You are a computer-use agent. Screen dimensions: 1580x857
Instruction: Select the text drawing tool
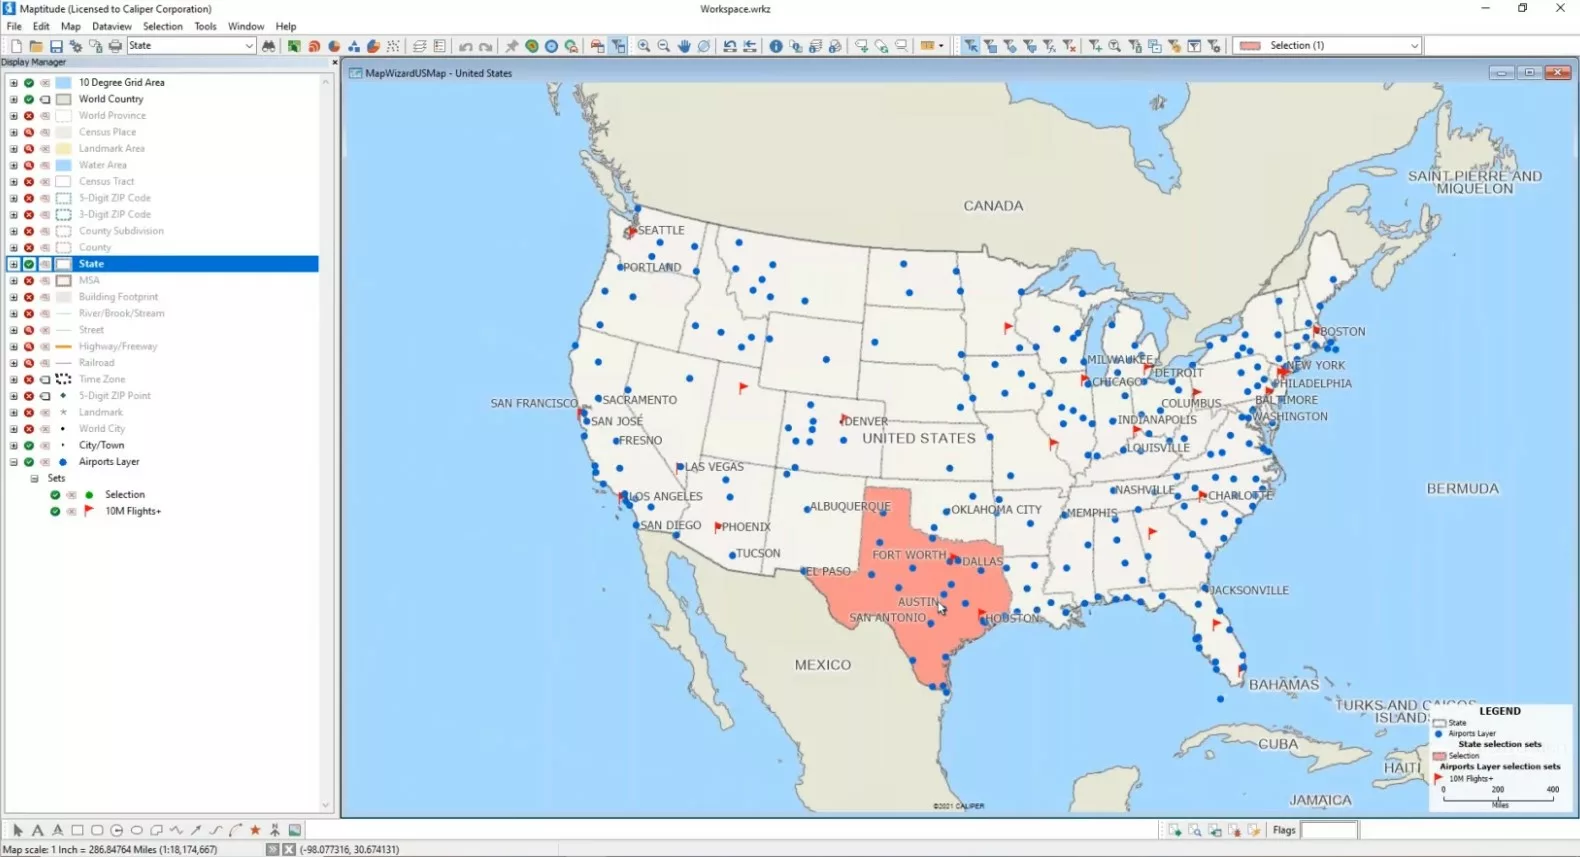pyautogui.click(x=37, y=830)
